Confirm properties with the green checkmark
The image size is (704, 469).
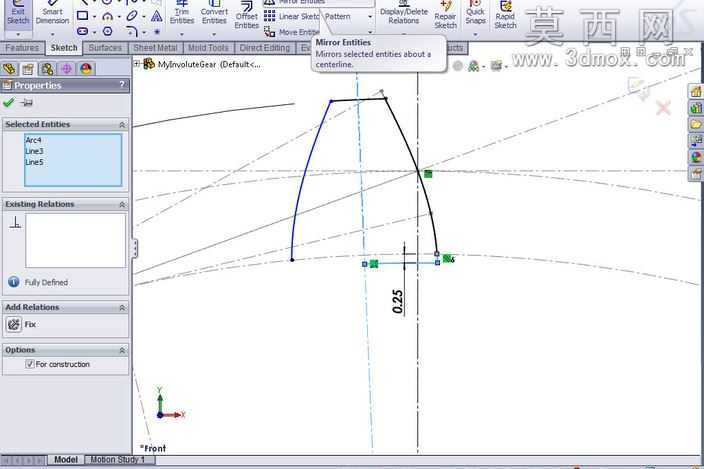[x=8, y=103]
